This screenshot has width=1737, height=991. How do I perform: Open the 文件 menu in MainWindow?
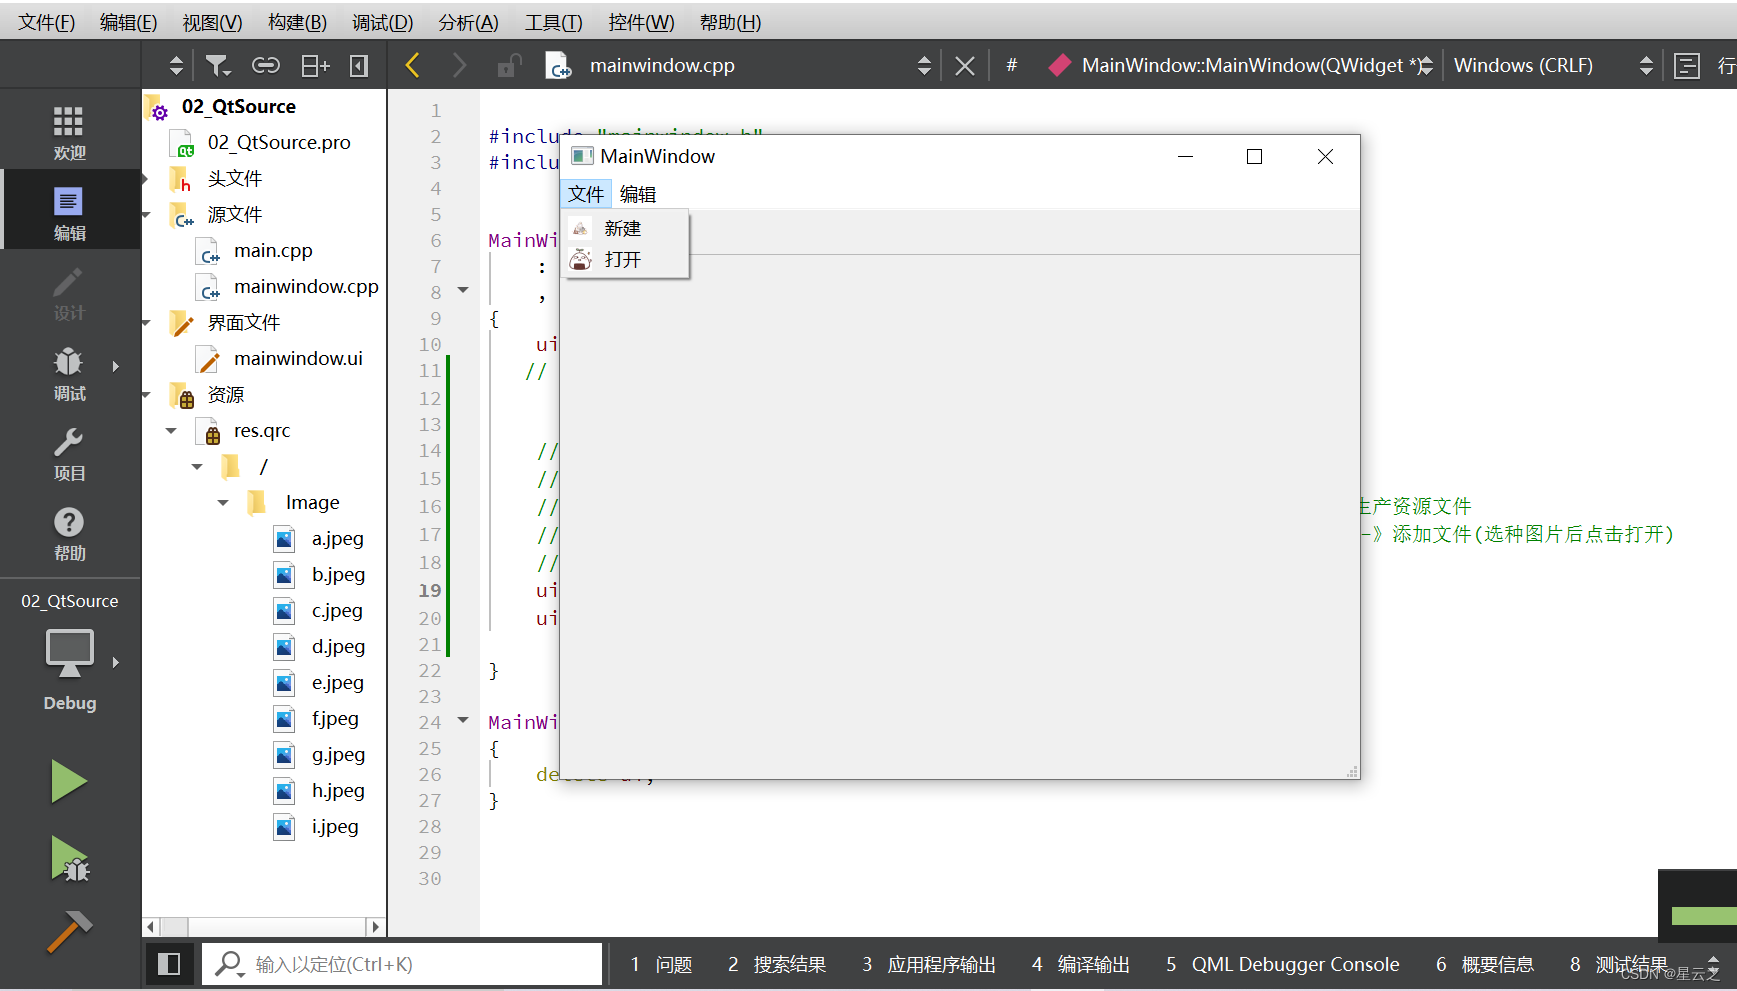tap(586, 194)
